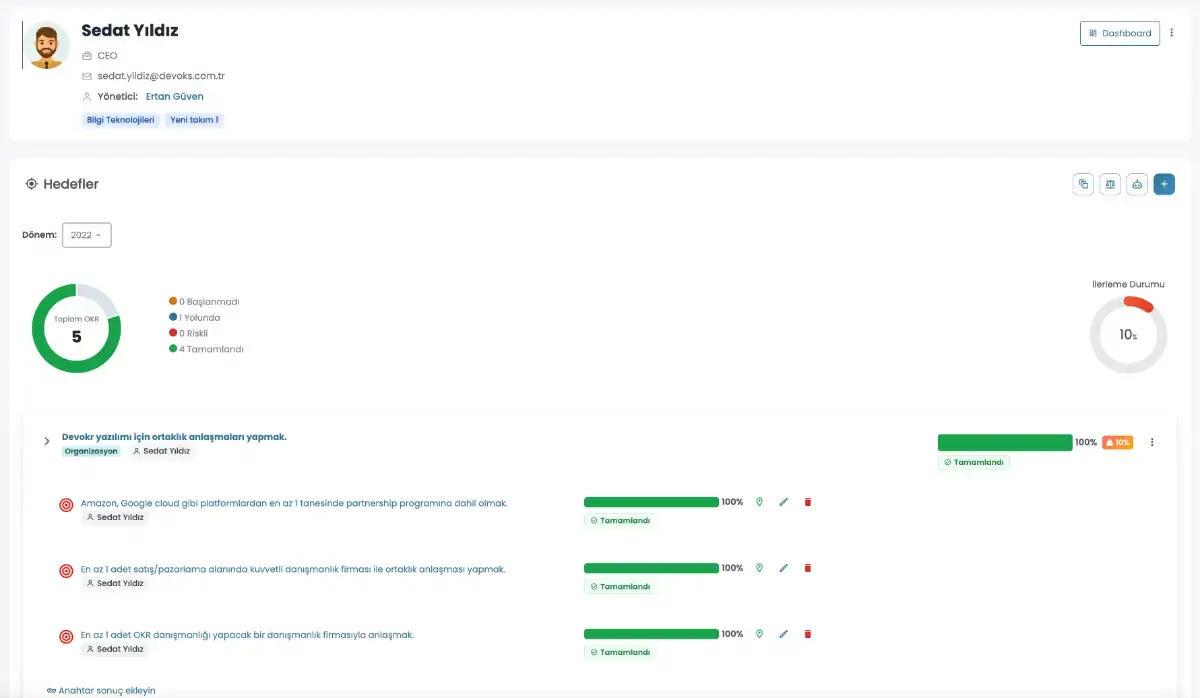Screen dimensions: 1200x698
Task: Click Anahtar sonuç ekleyin link
Action: [101, 690]
